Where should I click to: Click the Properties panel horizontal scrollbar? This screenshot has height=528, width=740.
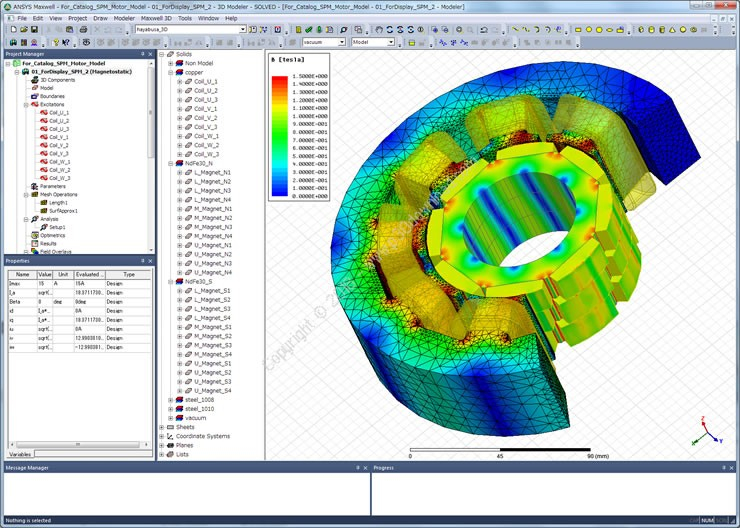79,444
